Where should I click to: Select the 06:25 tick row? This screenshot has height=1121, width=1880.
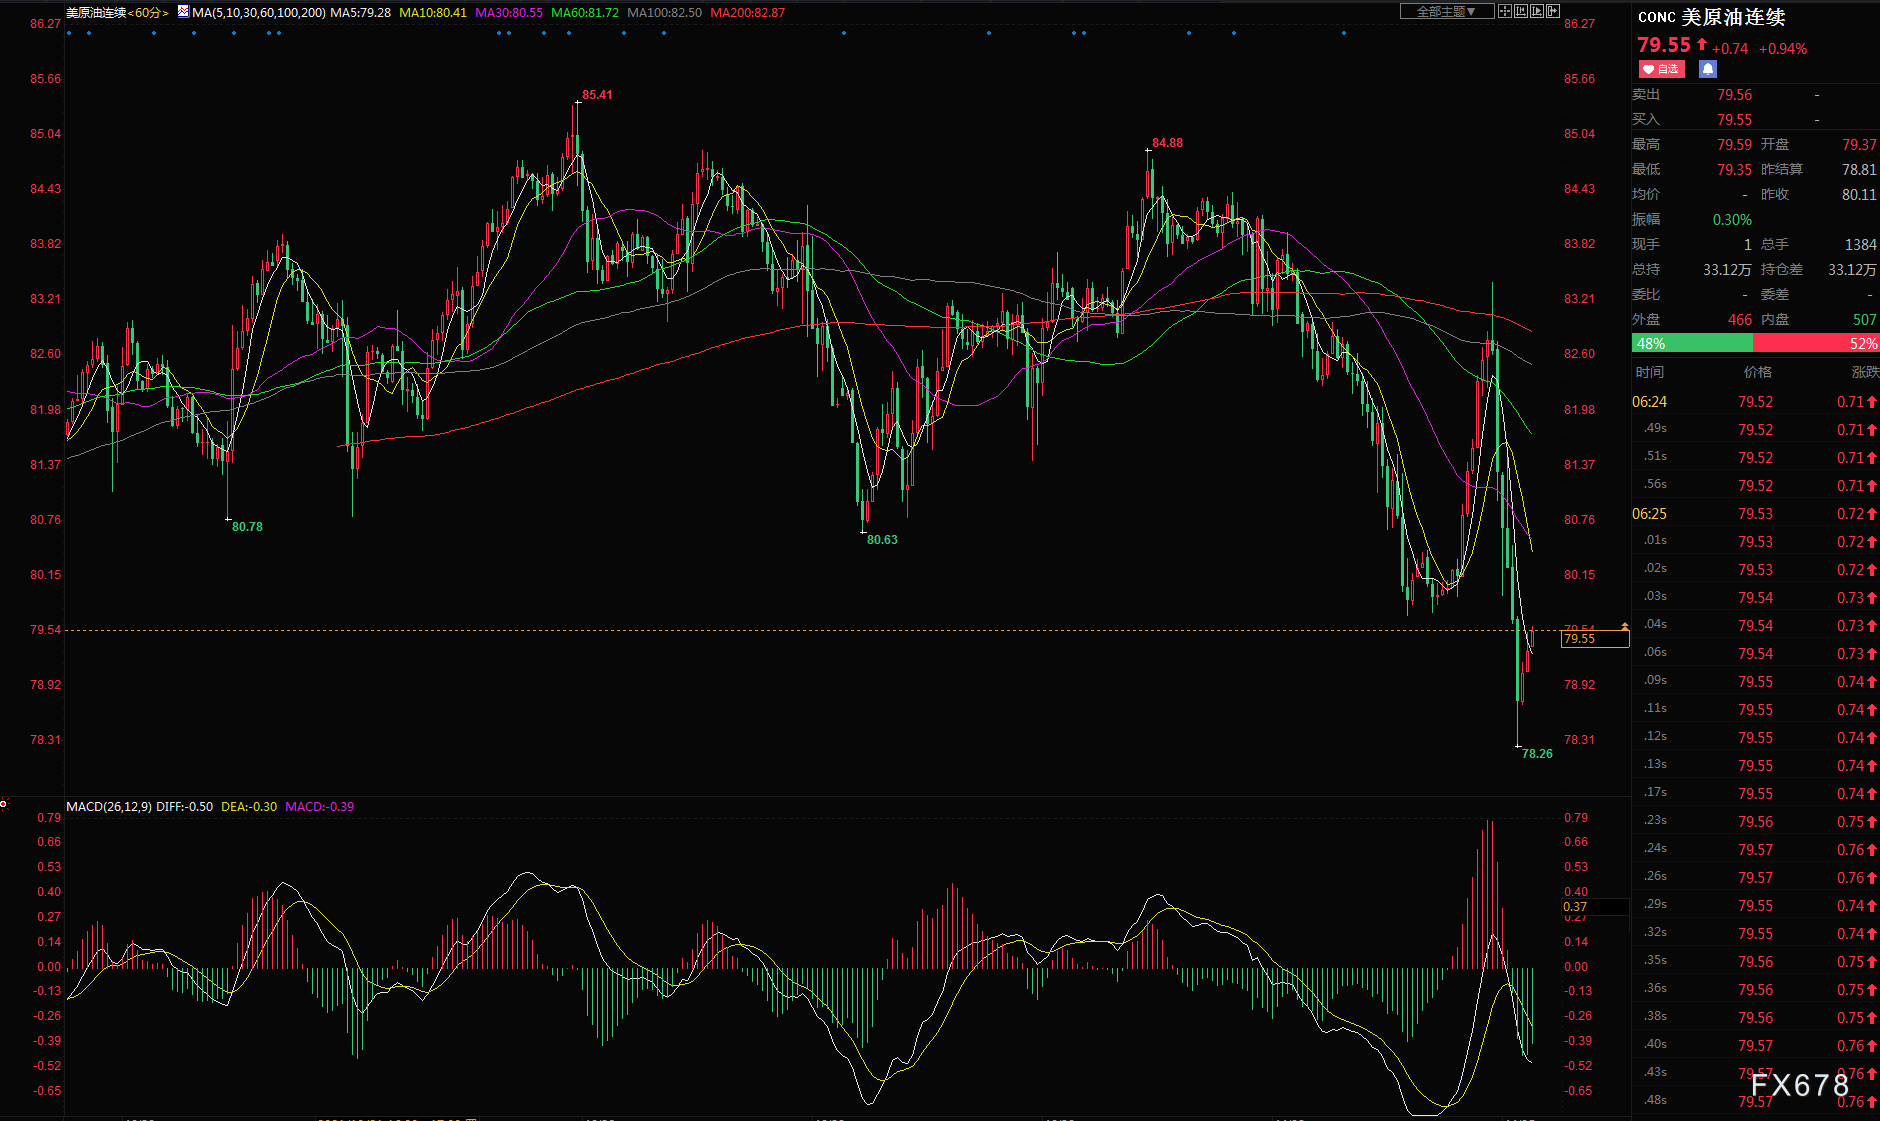[1756, 514]
